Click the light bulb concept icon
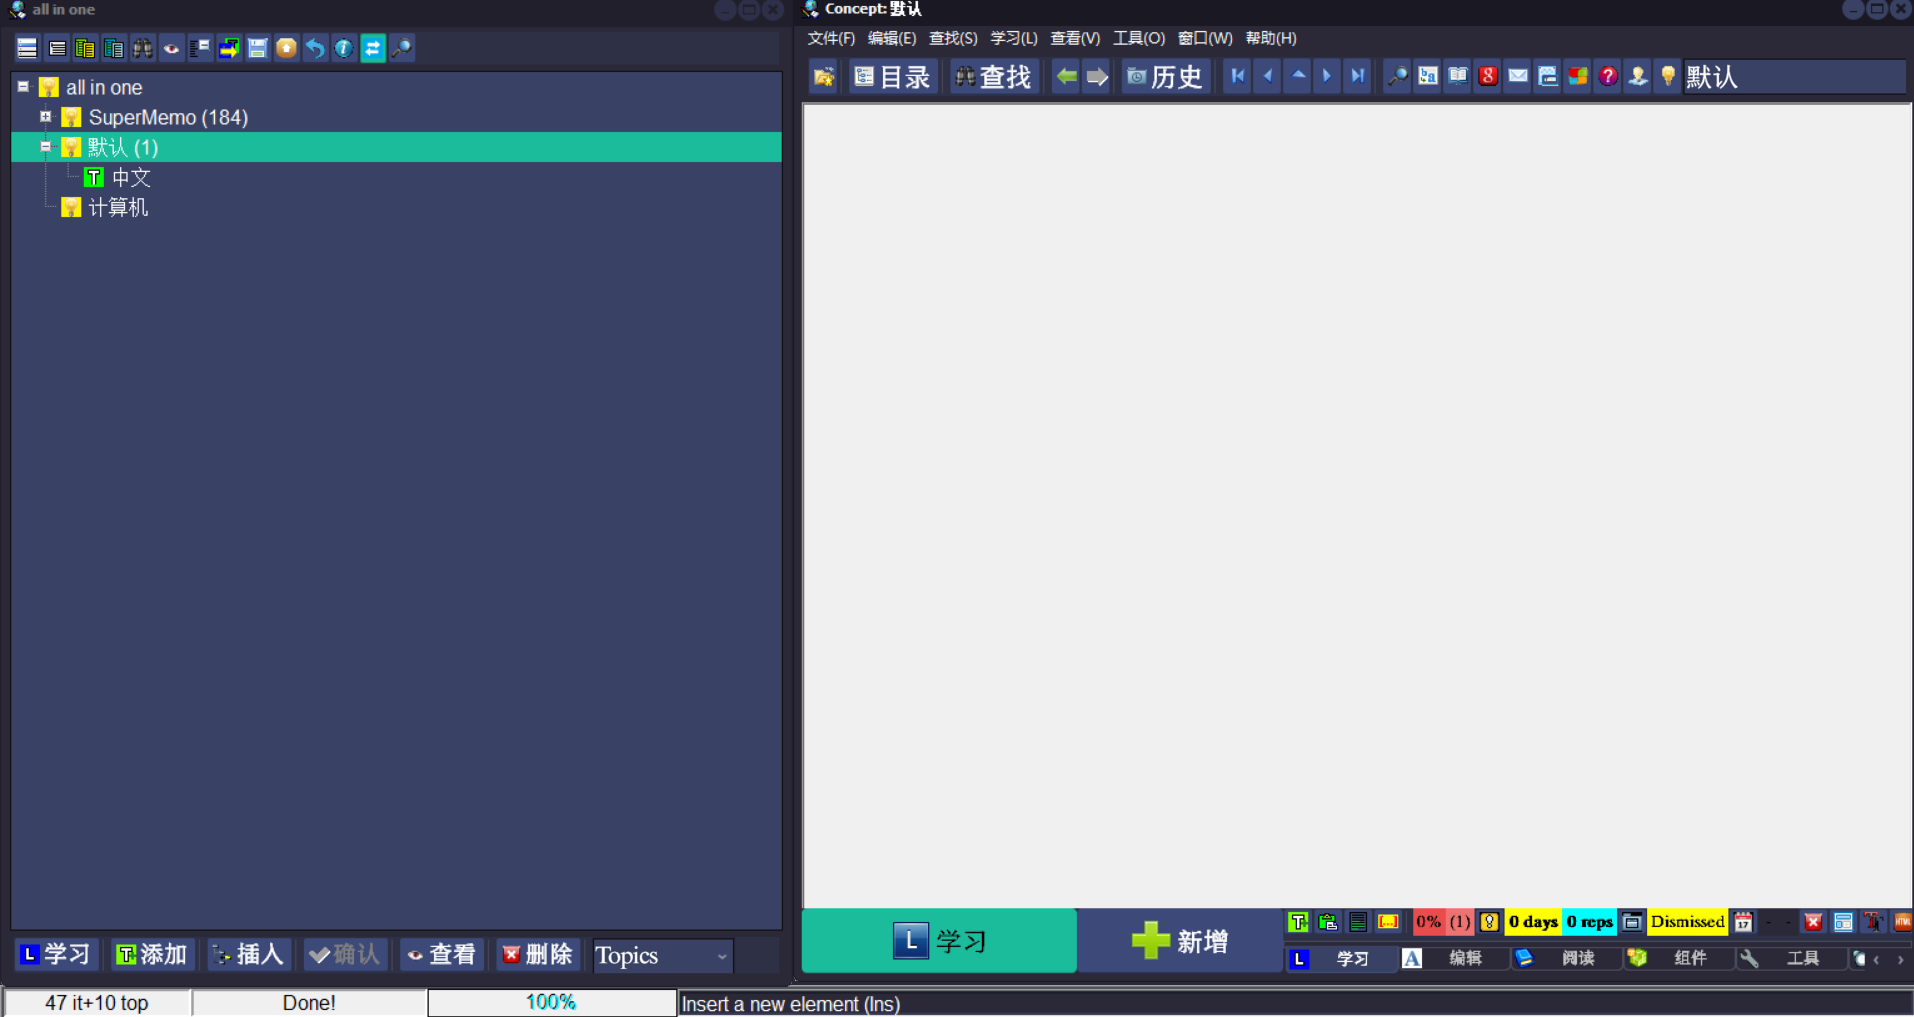Viewport: 1914px width, 1017px height. pos(1668,76)
